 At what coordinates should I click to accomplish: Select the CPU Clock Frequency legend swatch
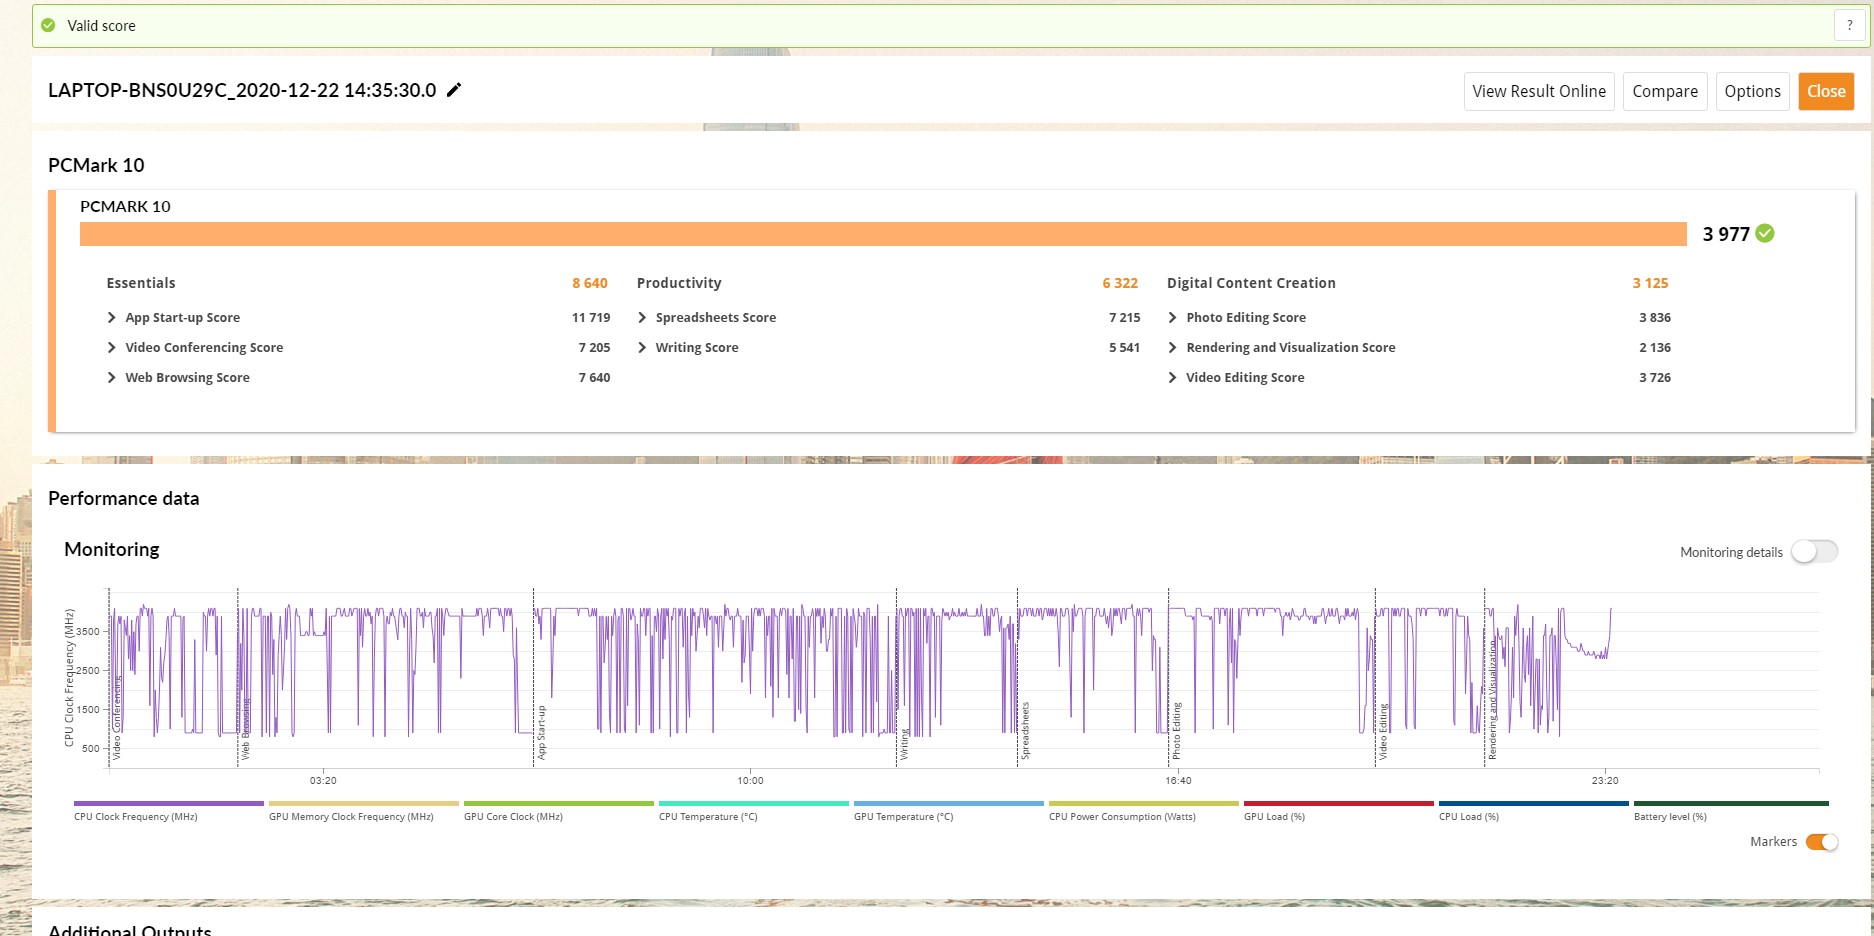169,803
